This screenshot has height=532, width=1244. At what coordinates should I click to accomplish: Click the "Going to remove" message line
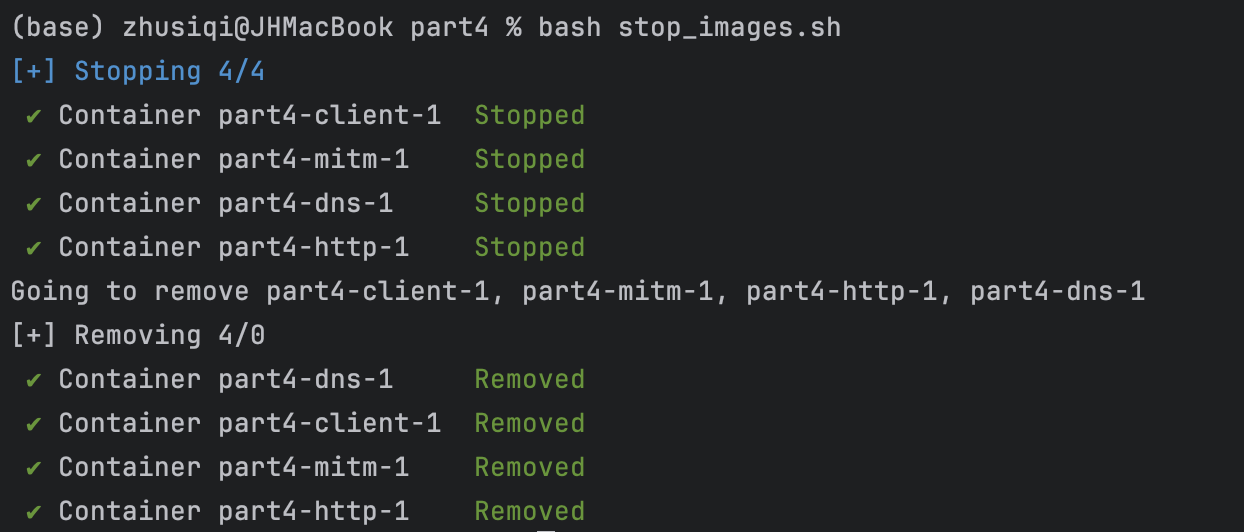coord(577,292)
